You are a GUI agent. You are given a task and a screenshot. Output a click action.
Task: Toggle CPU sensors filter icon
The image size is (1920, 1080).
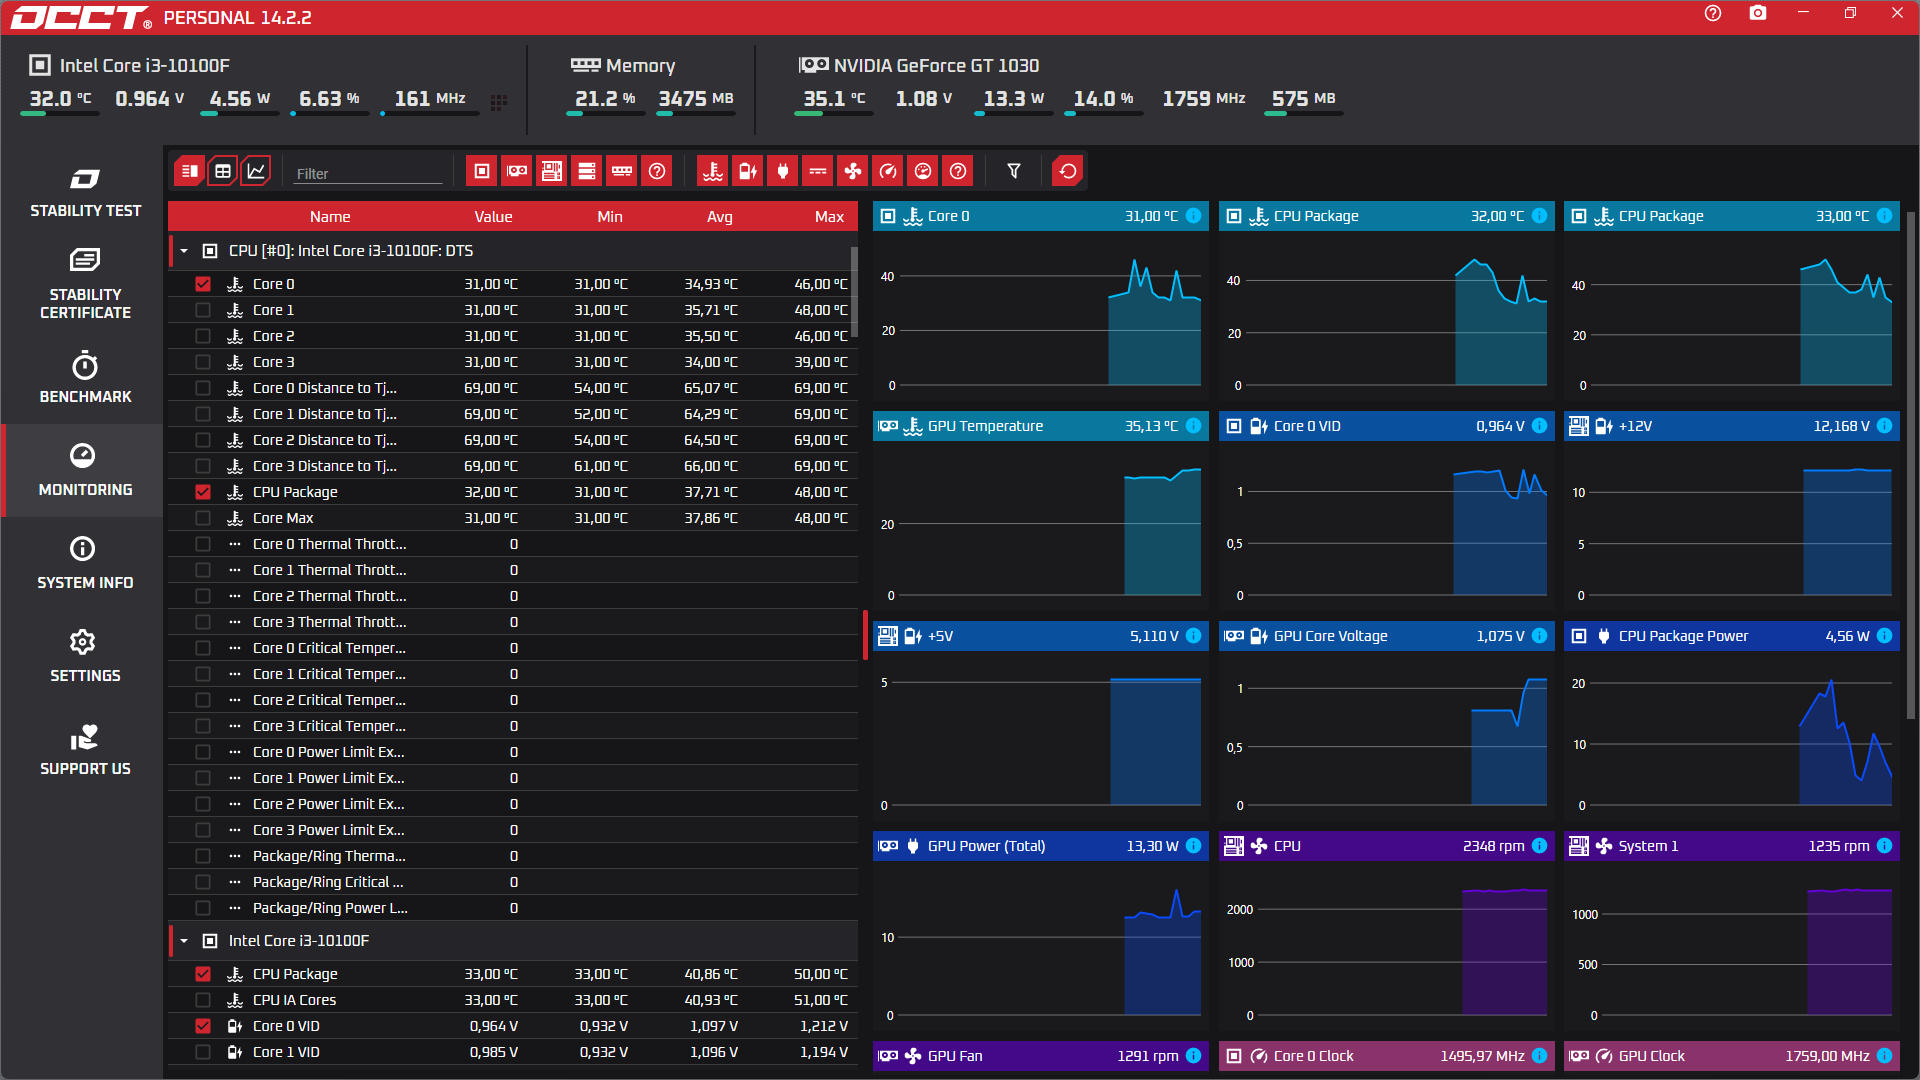pyautogui.click(x=482, y=171)
